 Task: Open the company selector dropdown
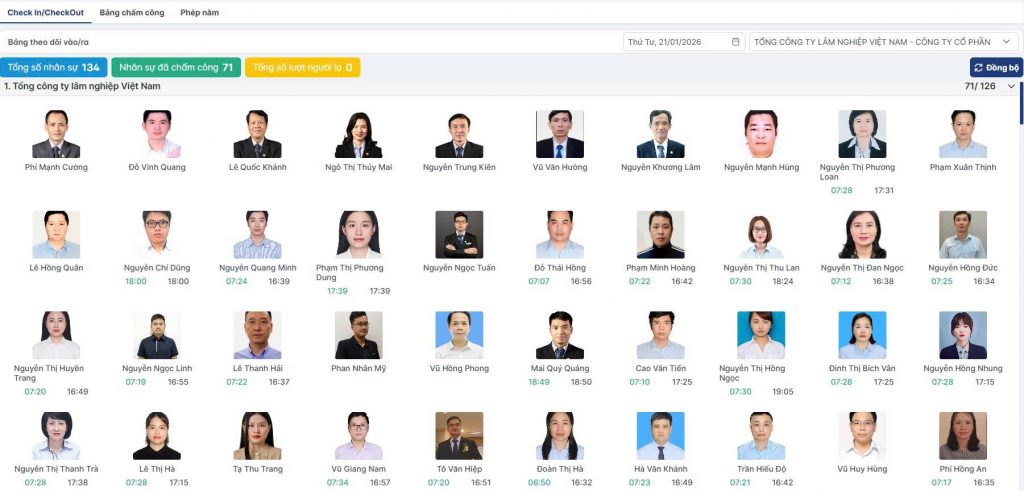(x=884, y=42)
